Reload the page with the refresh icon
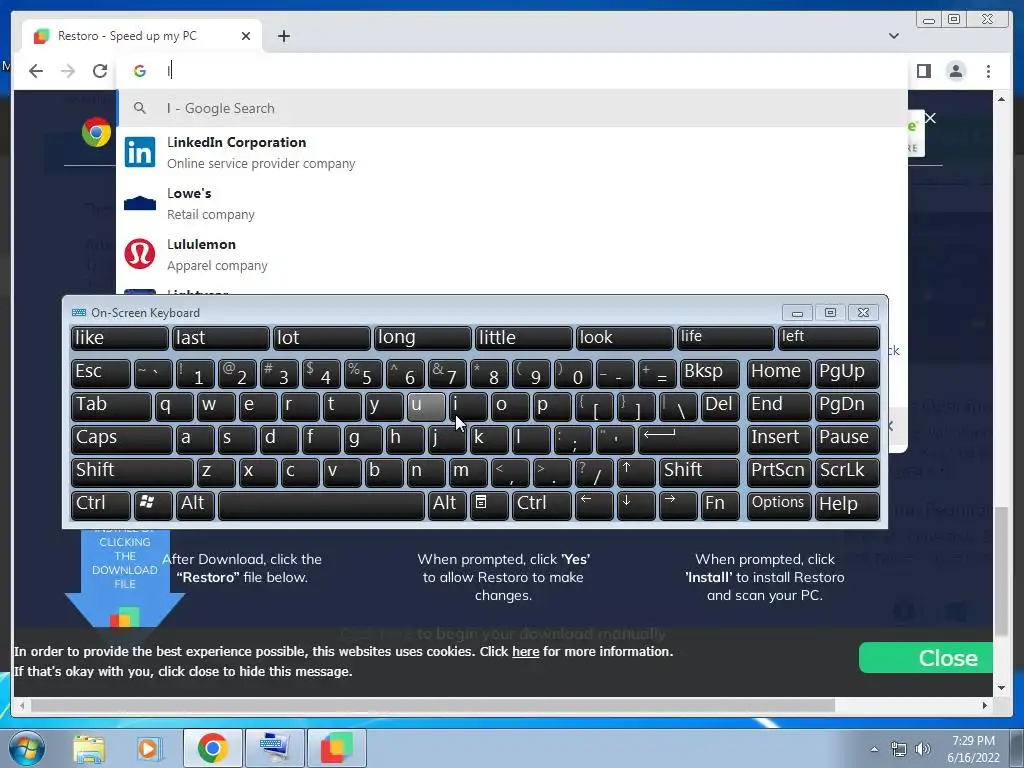 pyautogui.click(x=100, y=71)
